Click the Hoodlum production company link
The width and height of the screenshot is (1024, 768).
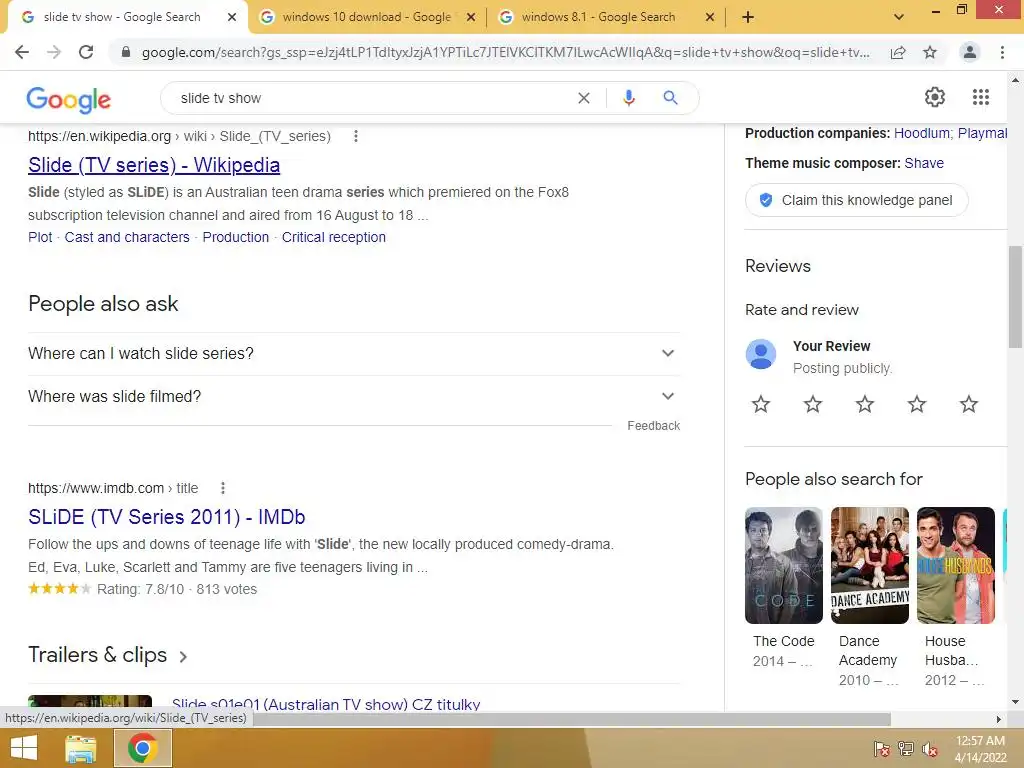[x=921, y=133]
